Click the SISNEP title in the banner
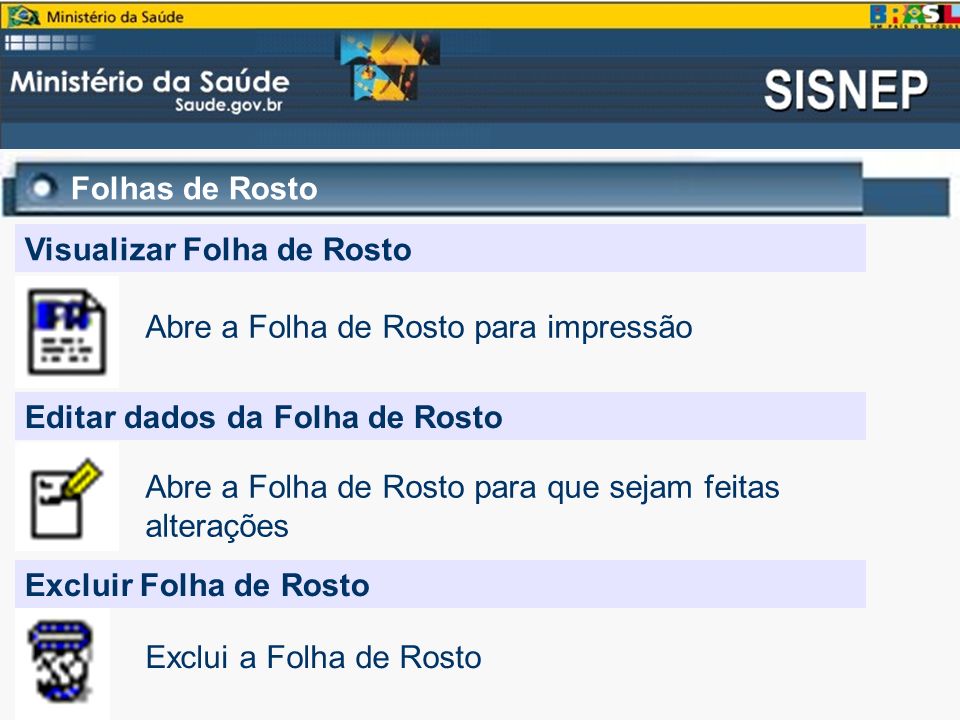Screen dimensions: 960x720 click(x=846, y=90)
